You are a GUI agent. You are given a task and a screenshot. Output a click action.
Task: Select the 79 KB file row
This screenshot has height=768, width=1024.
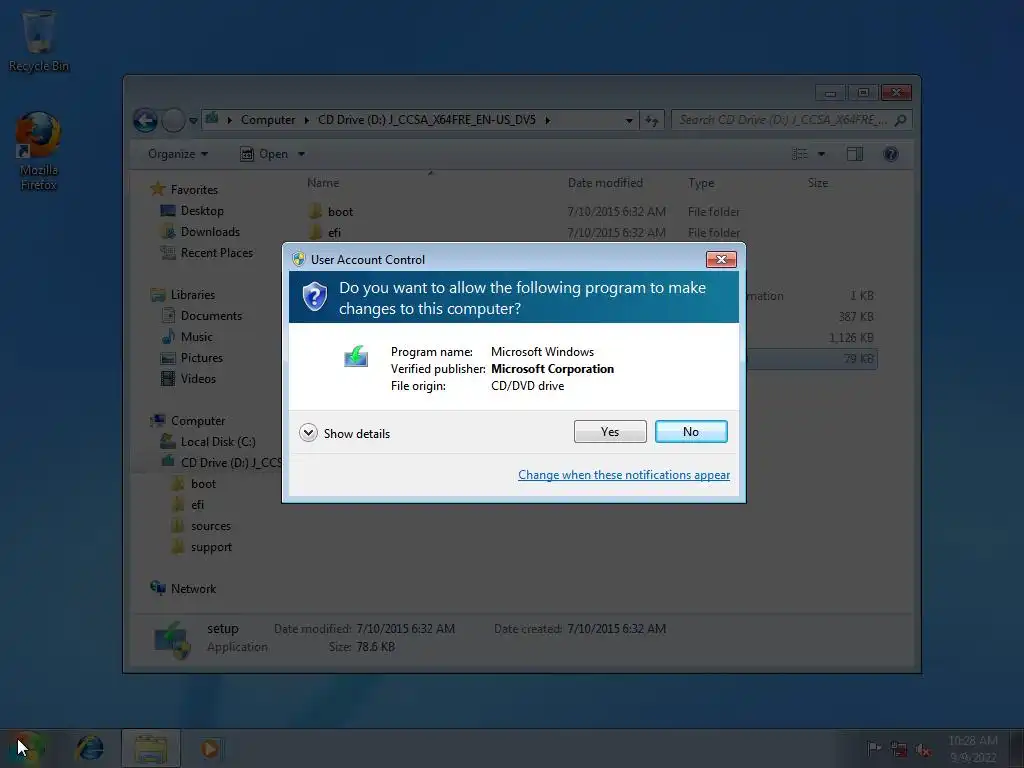click(x=812, y=359)
